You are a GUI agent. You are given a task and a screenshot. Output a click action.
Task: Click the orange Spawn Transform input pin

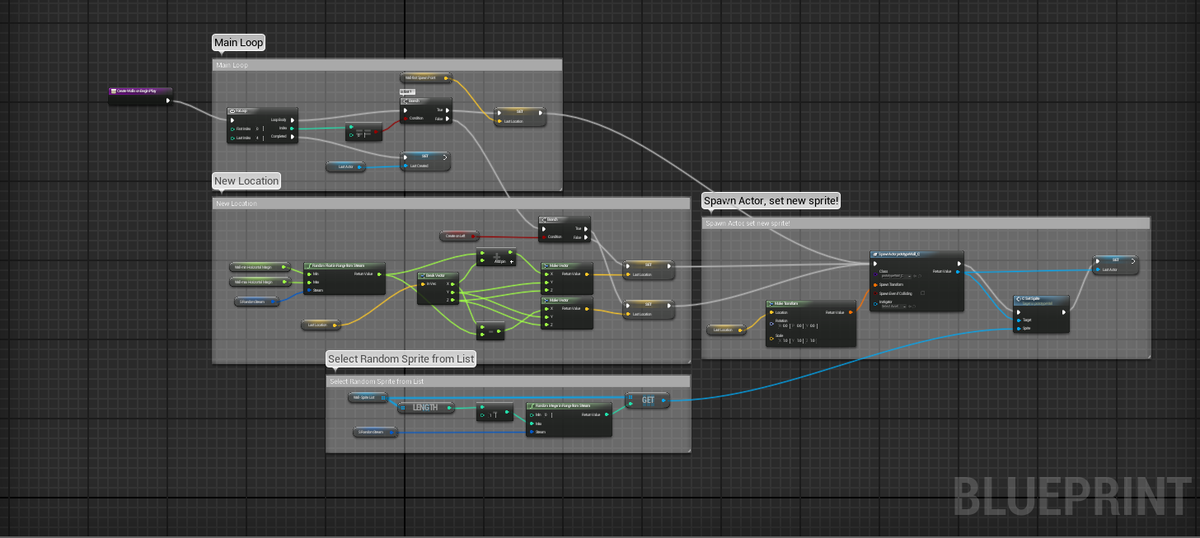875,285
